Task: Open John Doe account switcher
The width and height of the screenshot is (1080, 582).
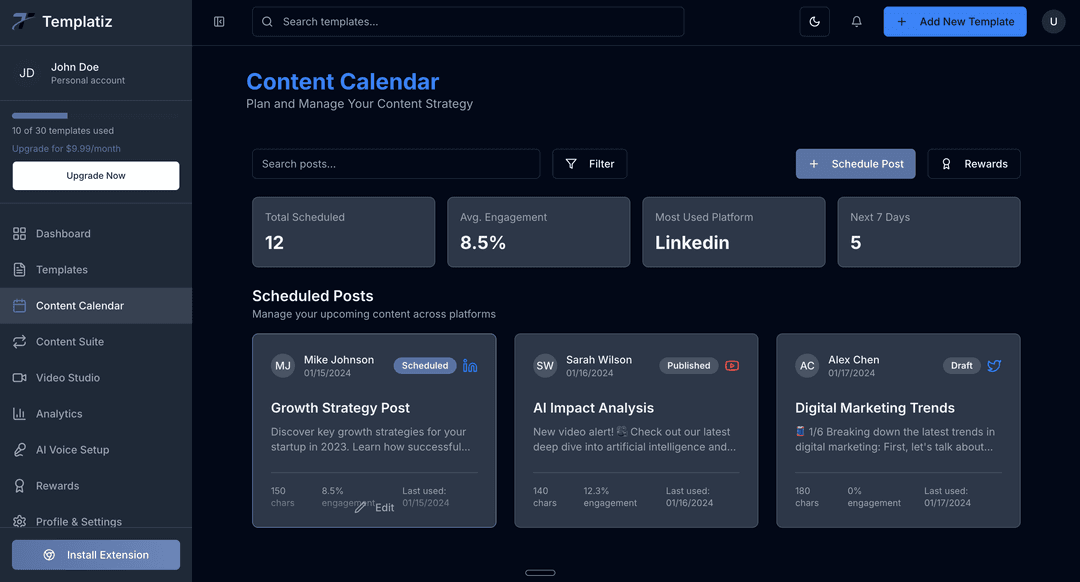Action: click(96, 73)
